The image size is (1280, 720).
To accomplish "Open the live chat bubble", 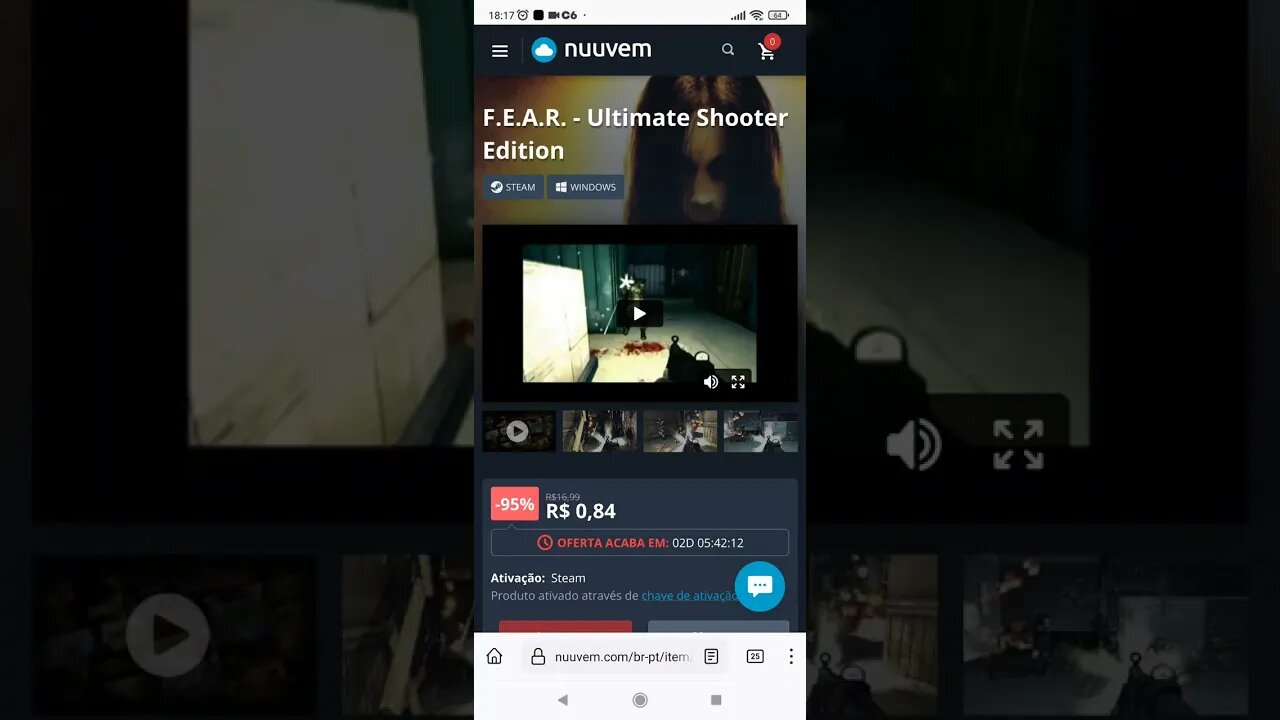I will coord(760,586).
